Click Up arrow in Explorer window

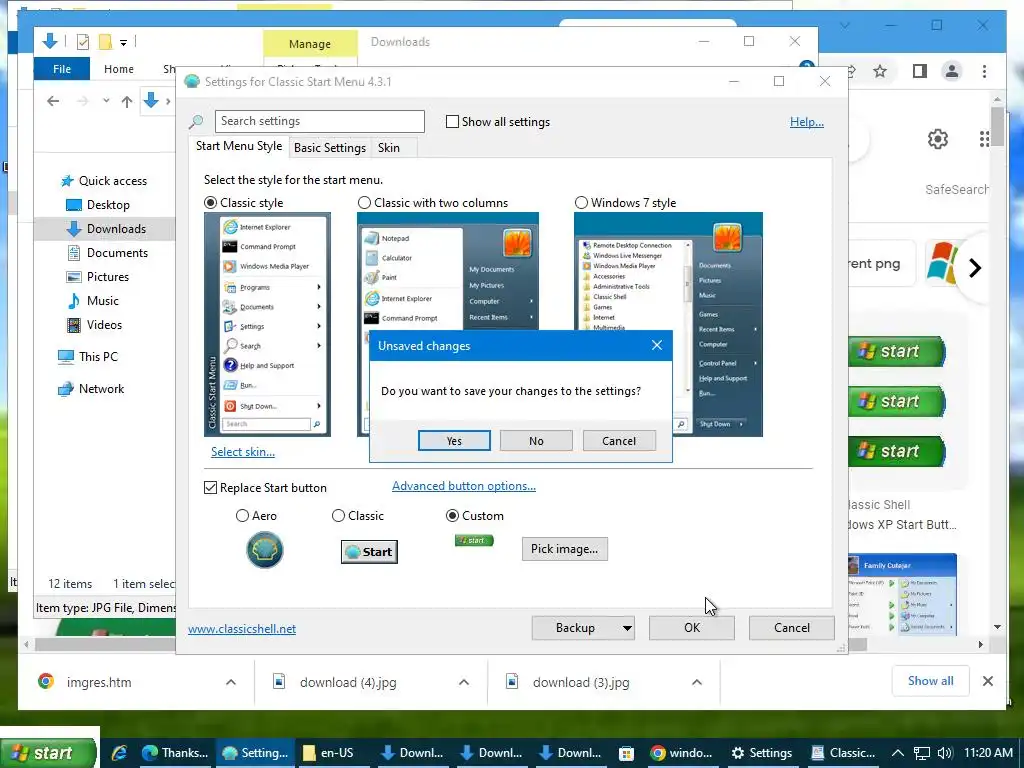tap(127, 101)
